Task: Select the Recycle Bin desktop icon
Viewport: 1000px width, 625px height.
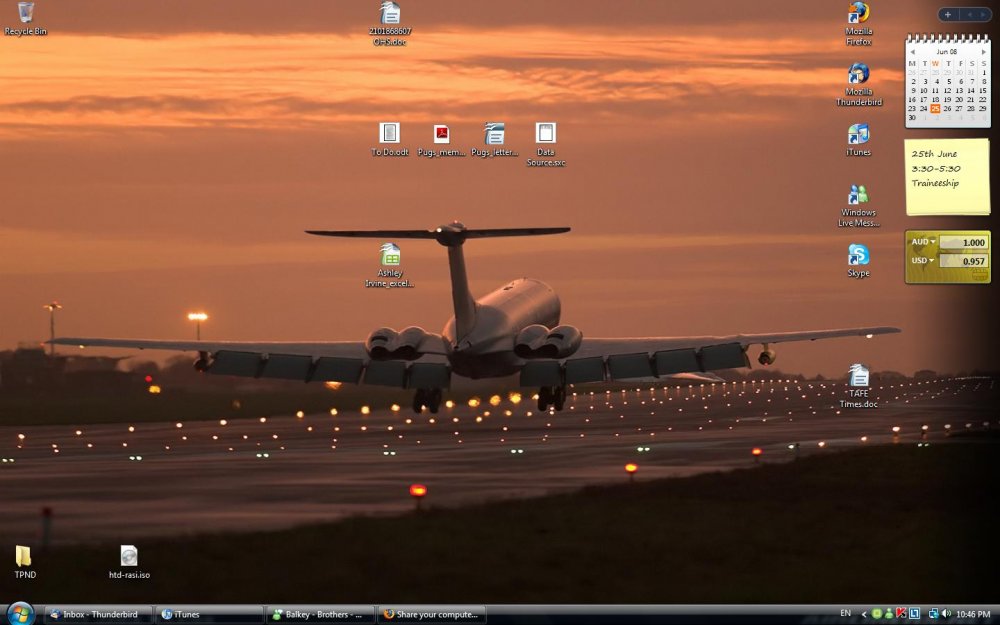Action: [x=25, y=13]
